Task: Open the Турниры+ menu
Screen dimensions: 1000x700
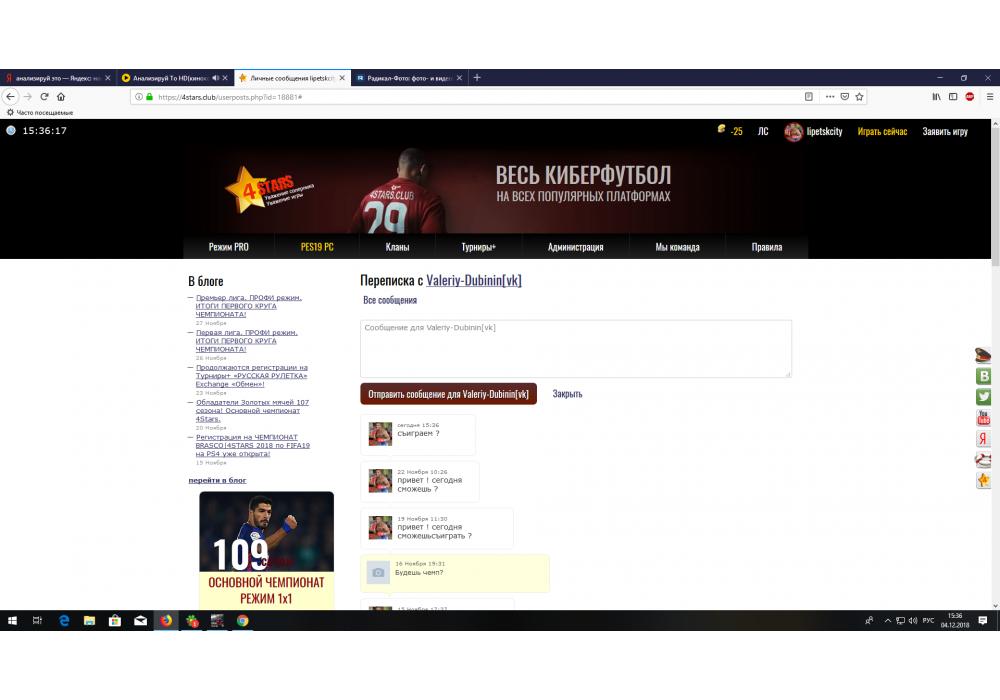Action: (x=478, y=247)
